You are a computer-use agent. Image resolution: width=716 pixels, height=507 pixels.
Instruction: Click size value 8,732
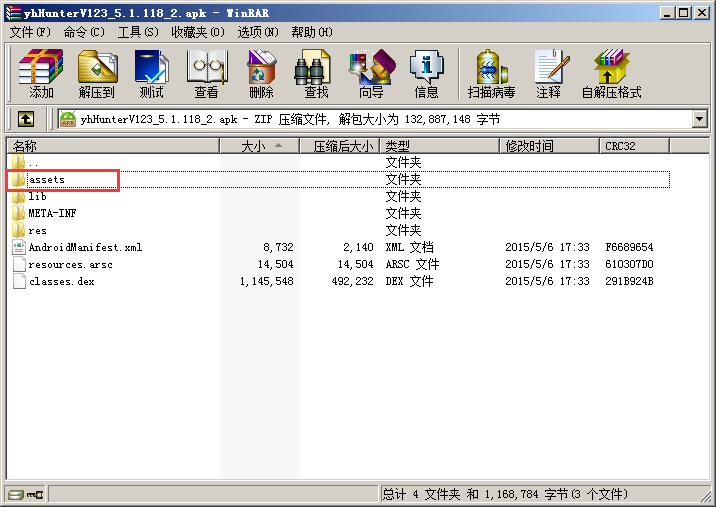pos(278,247)
